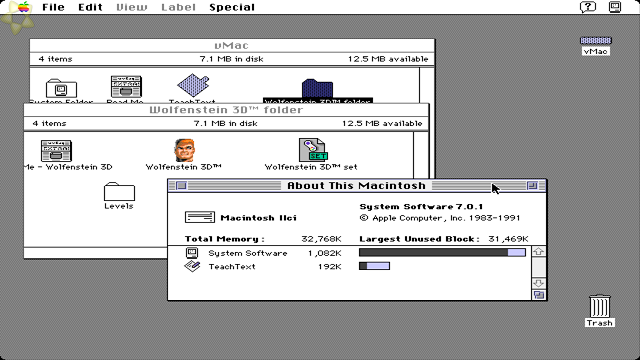Click the Wolfenstein 3D folder window title
The image size is (640, 360).
click(x=226, y=110)
